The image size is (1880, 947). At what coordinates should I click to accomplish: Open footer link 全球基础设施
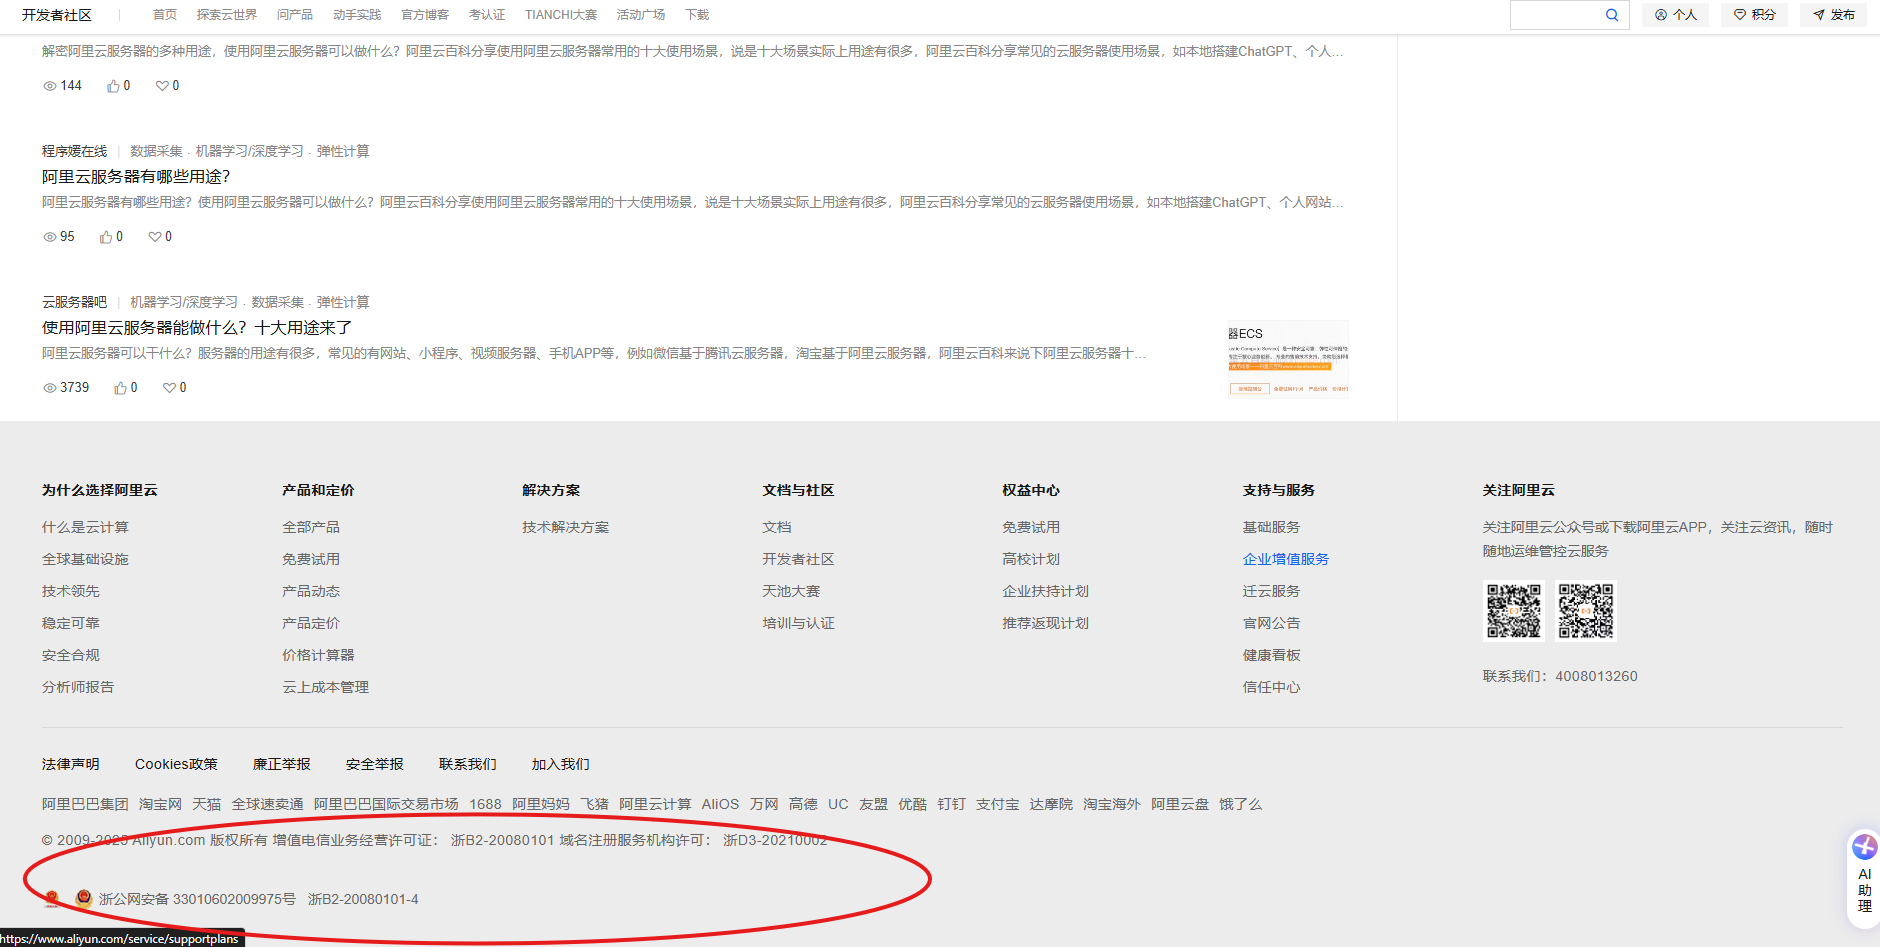pyautogui.click(x=85, y=559)
